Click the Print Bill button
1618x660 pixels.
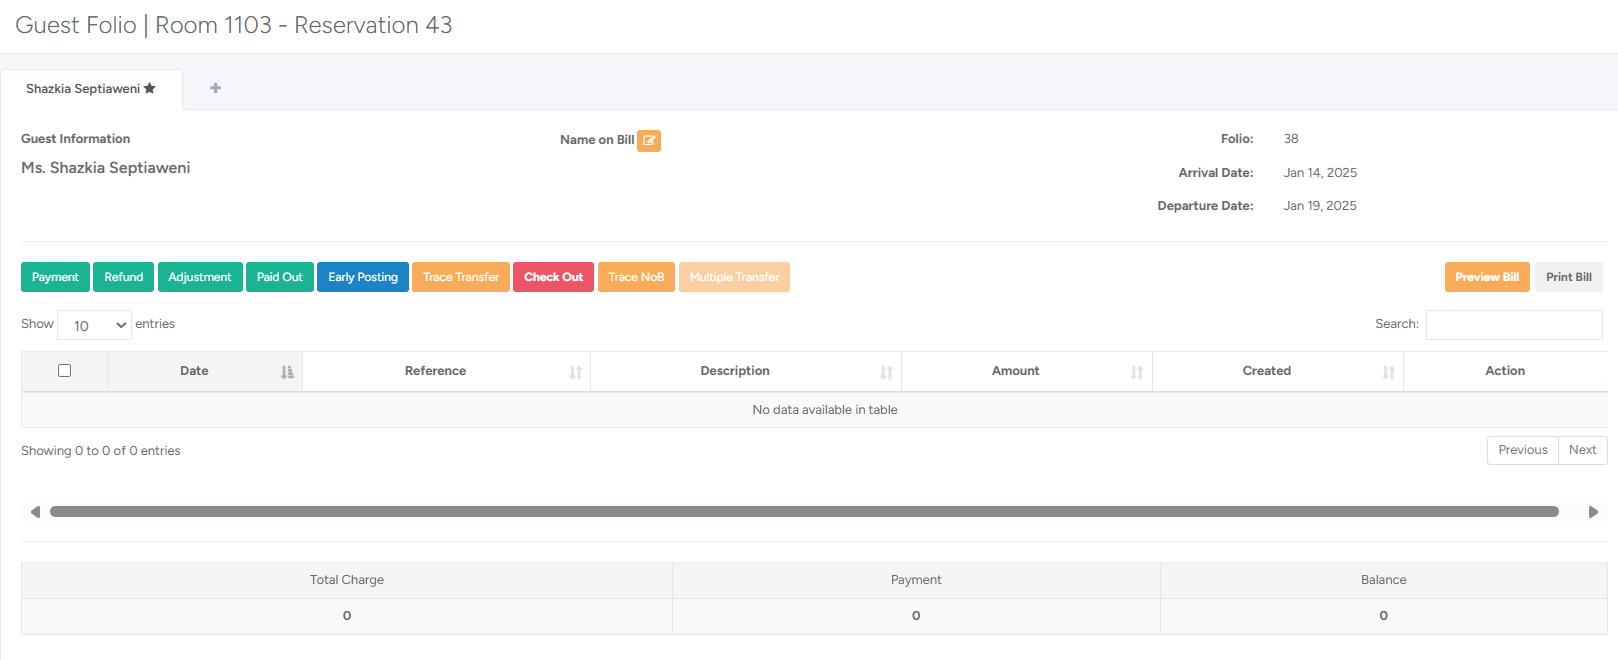tap(1568, 277)
